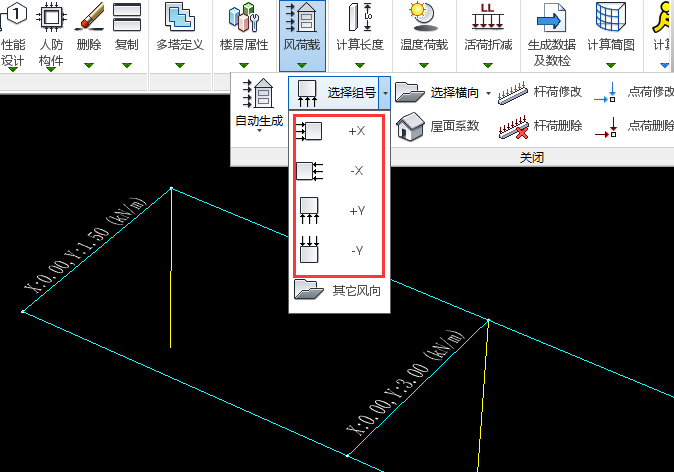This screenshot has width=674, height=472.
Task: Click 点荷修改 point load modify
Action: 634,92
